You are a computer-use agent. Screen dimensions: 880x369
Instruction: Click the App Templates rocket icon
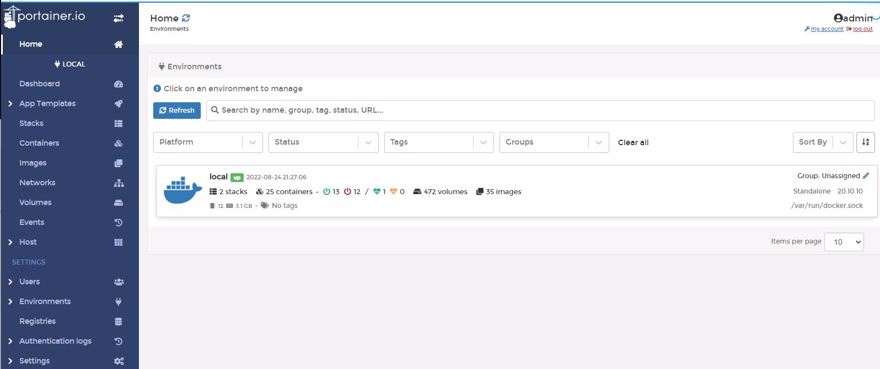(118, 104)
